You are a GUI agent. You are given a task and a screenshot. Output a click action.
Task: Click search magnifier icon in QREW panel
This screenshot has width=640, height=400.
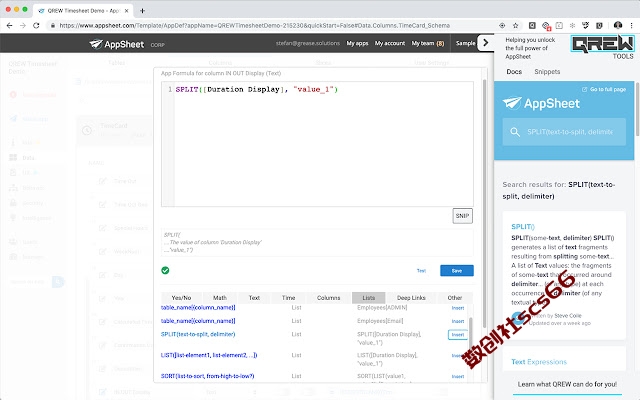515,132
